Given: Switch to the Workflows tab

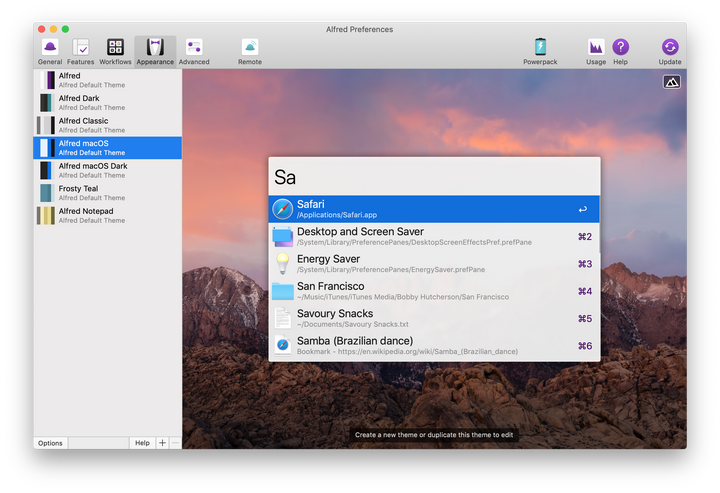Looking at the screenshot, I should tap(115, 50).
